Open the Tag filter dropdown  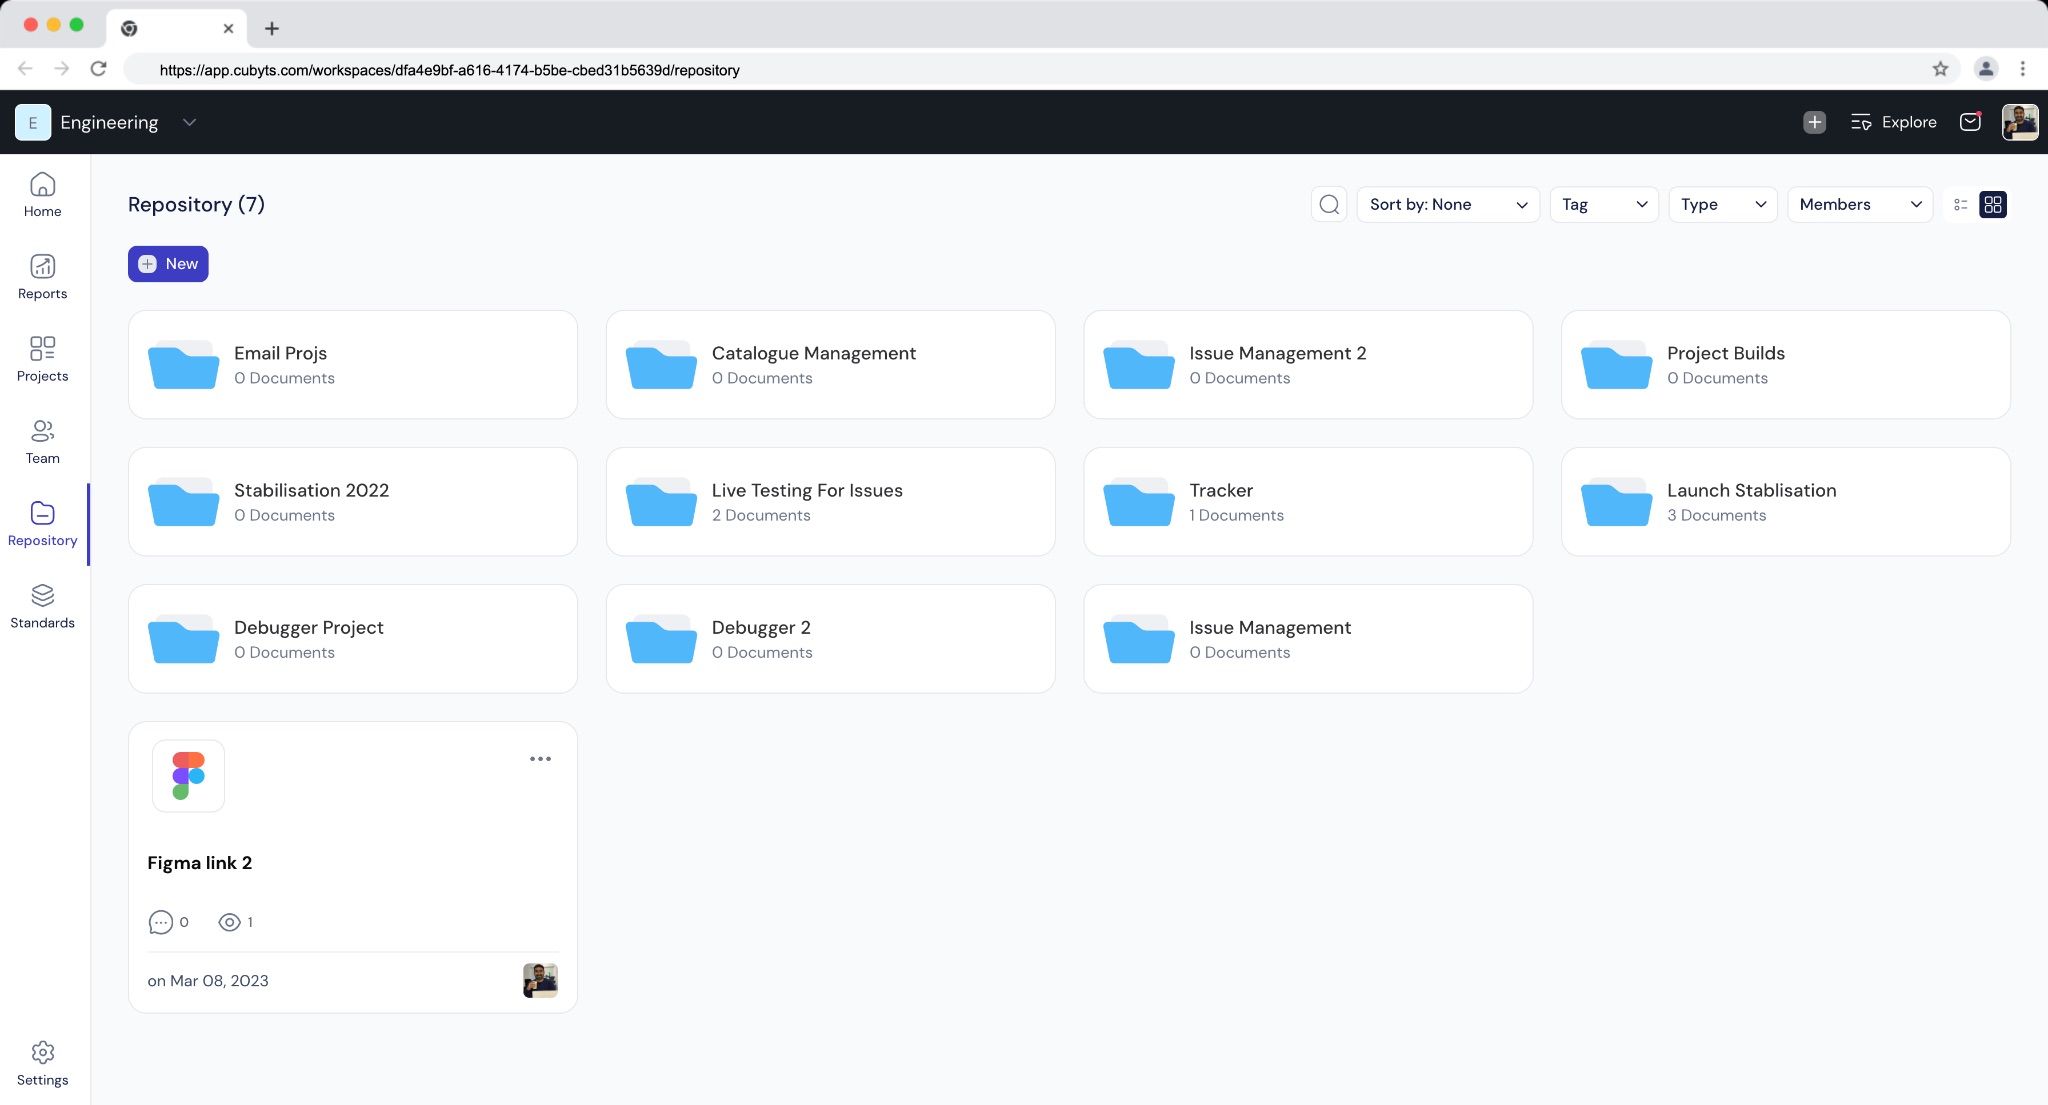click(x=1604, y=204)
